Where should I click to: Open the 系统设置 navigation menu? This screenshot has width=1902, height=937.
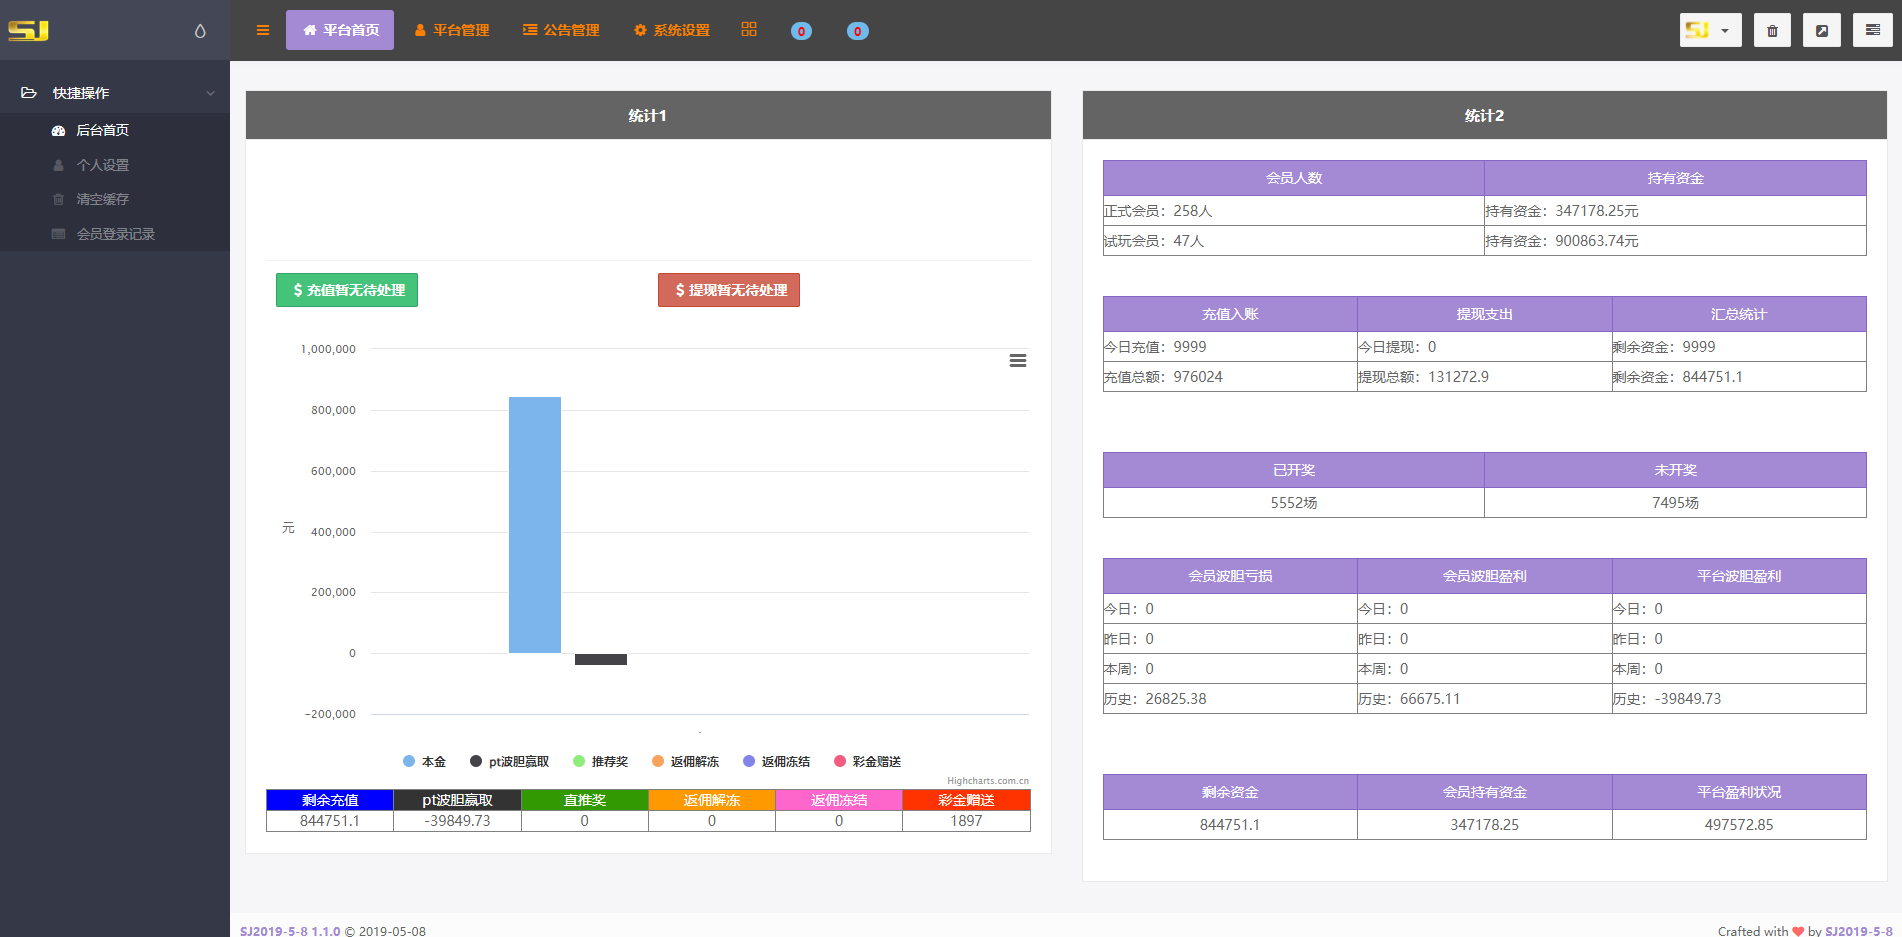pyautogui.click(x=672, y=30)
